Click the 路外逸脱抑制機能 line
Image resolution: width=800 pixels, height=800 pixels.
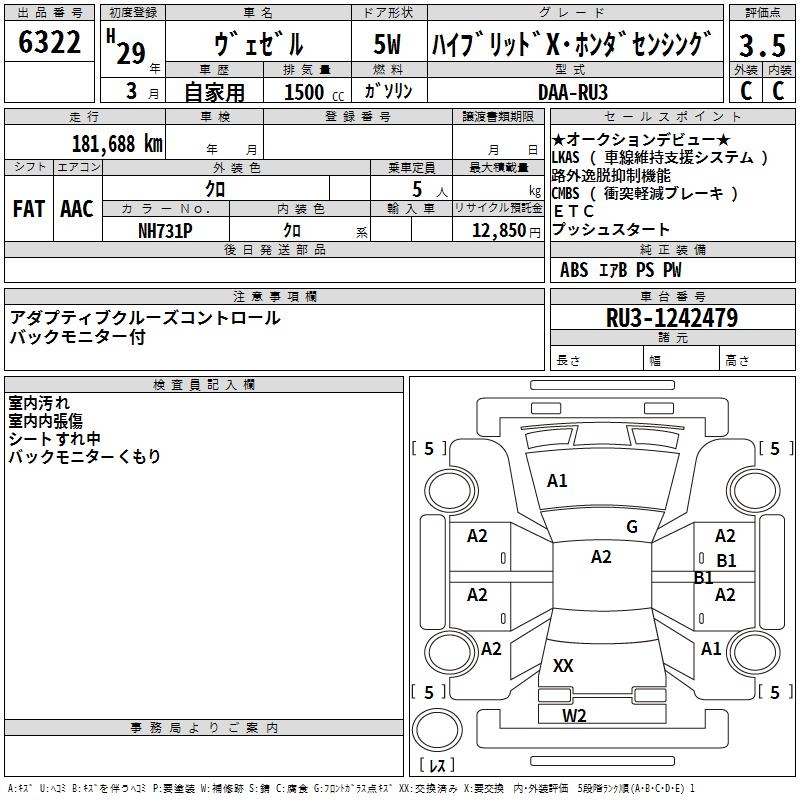[611, 176]
